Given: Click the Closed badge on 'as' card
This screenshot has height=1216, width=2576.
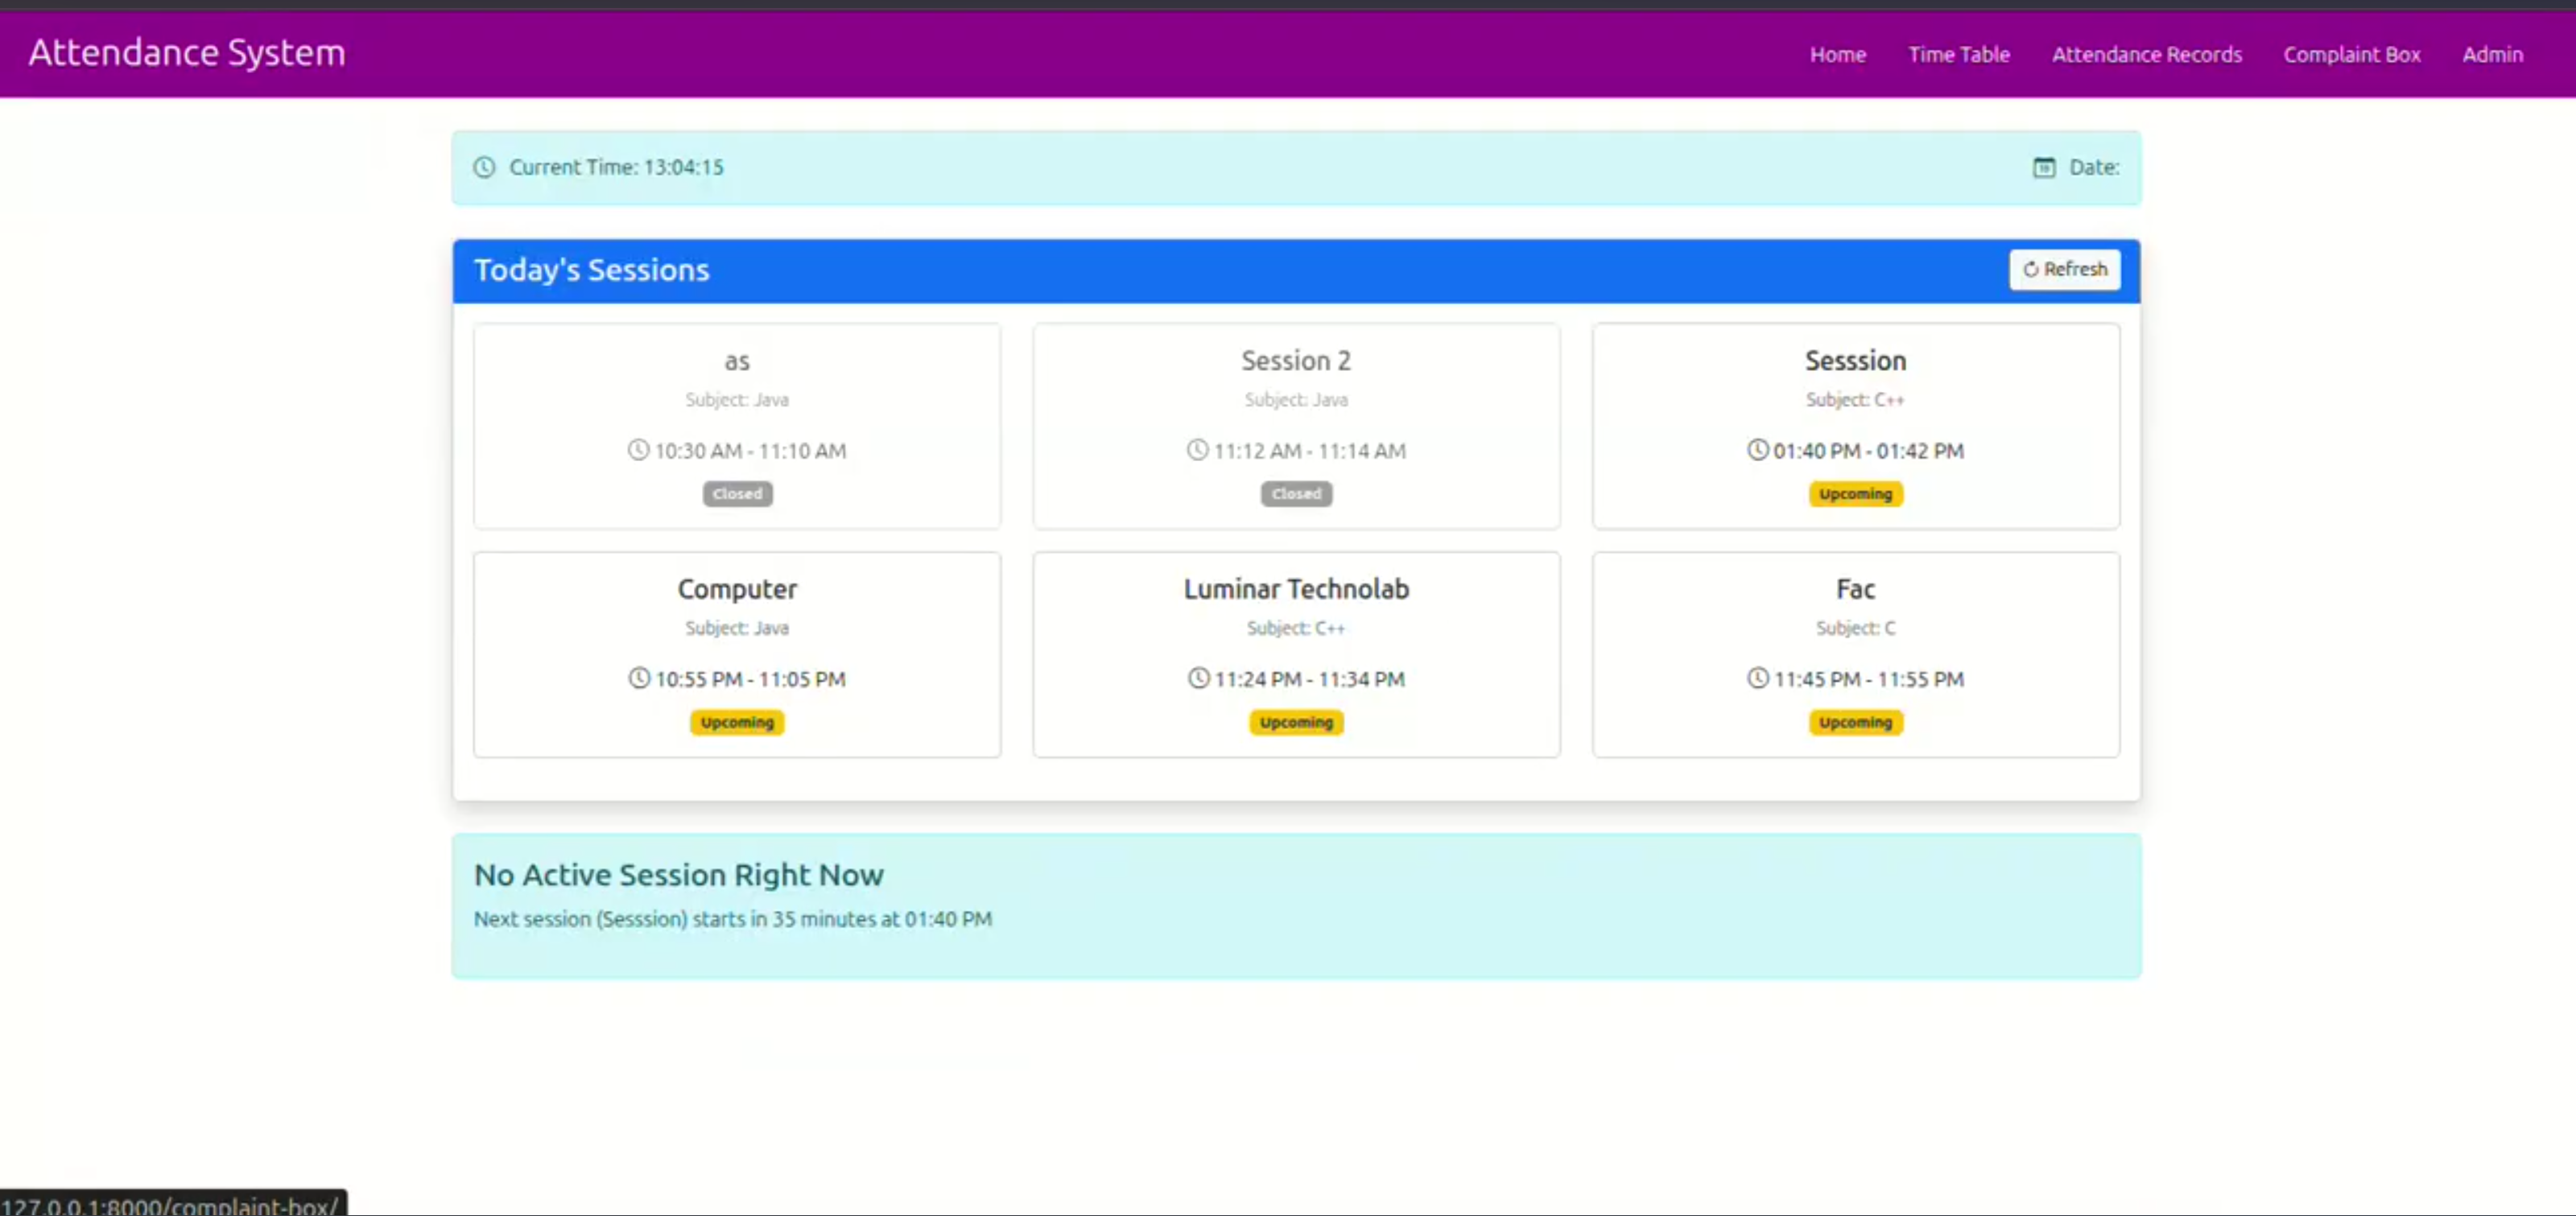Looking at the screenshot, I should pyautogui.click(x=737, y=494).
